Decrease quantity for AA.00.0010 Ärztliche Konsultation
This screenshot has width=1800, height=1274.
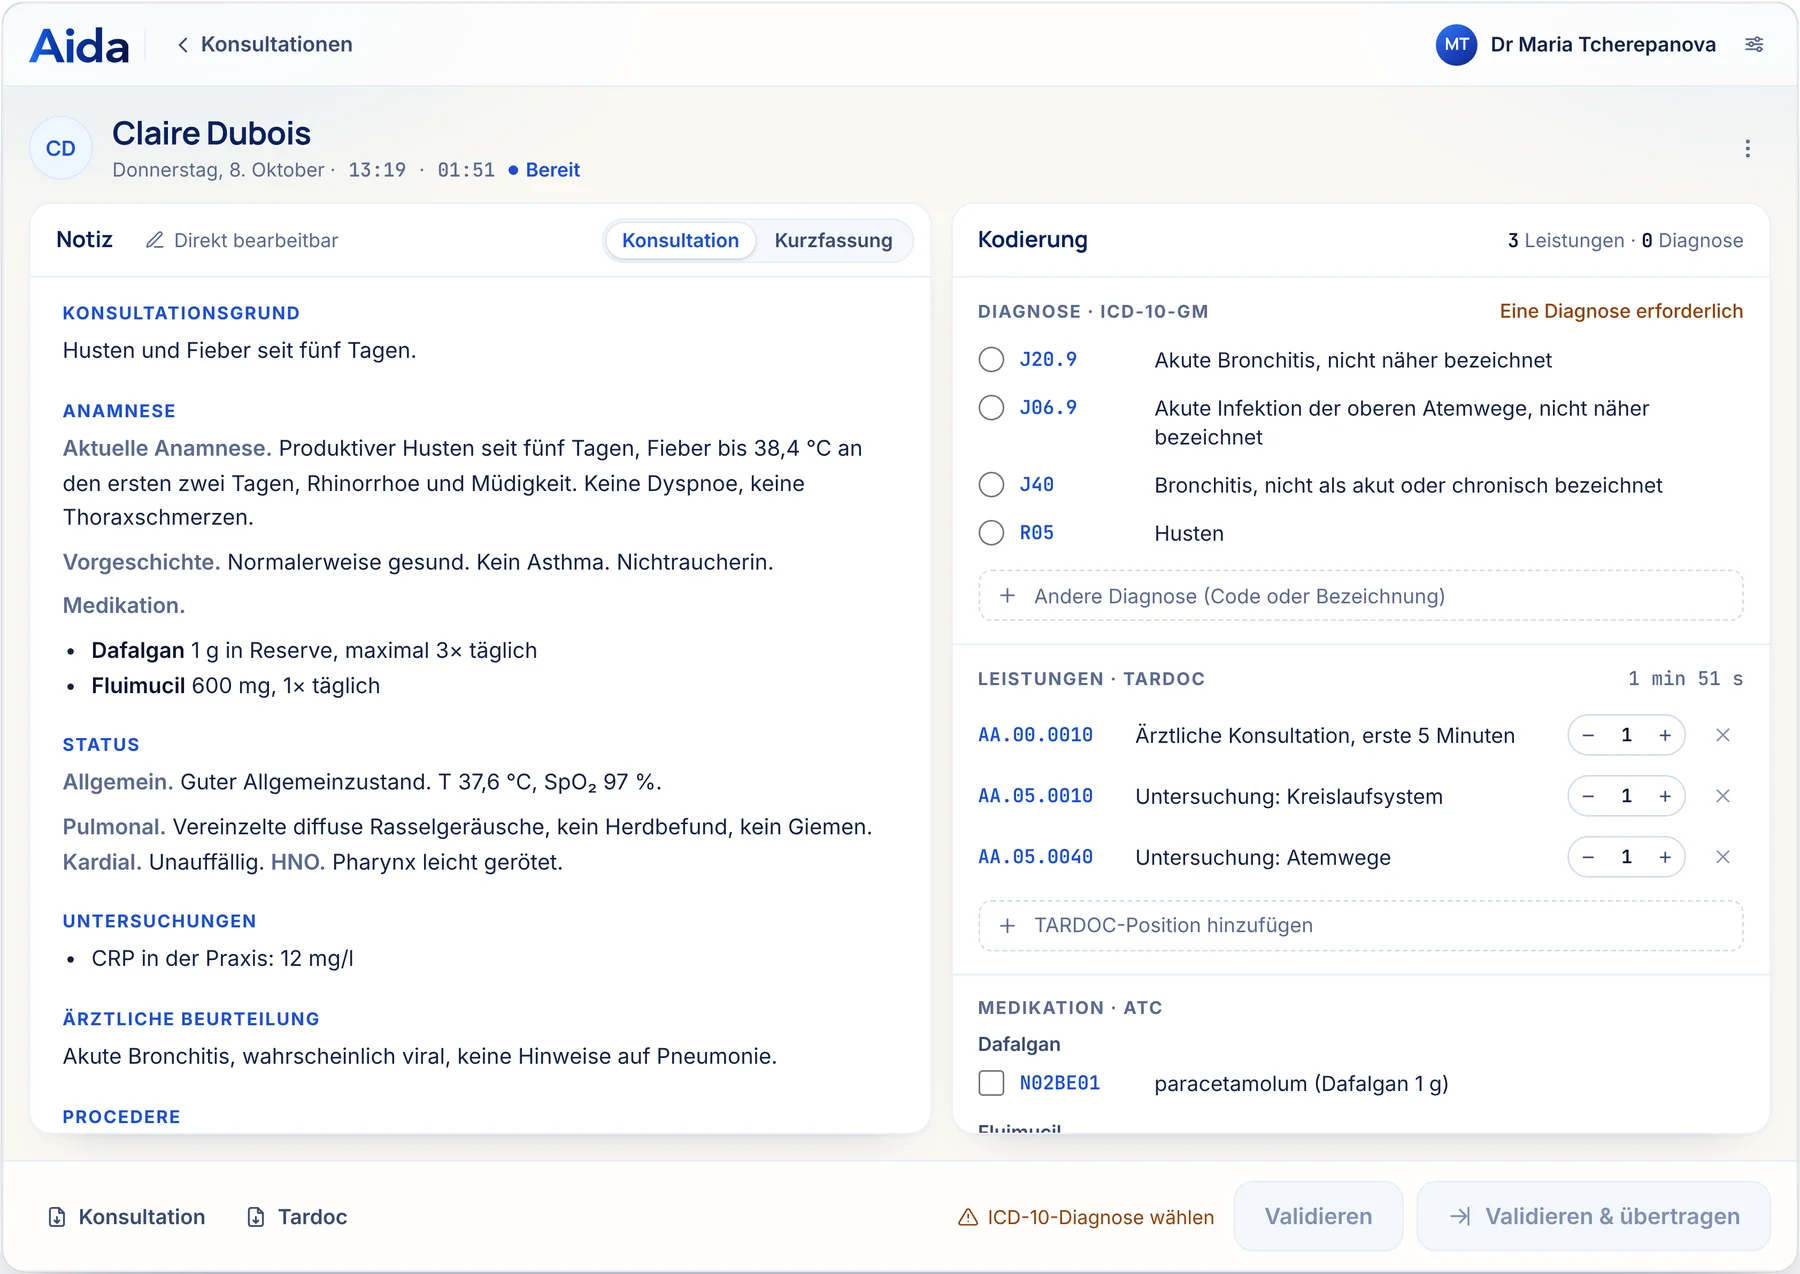pyautogui.click(x=1588, y=735)
